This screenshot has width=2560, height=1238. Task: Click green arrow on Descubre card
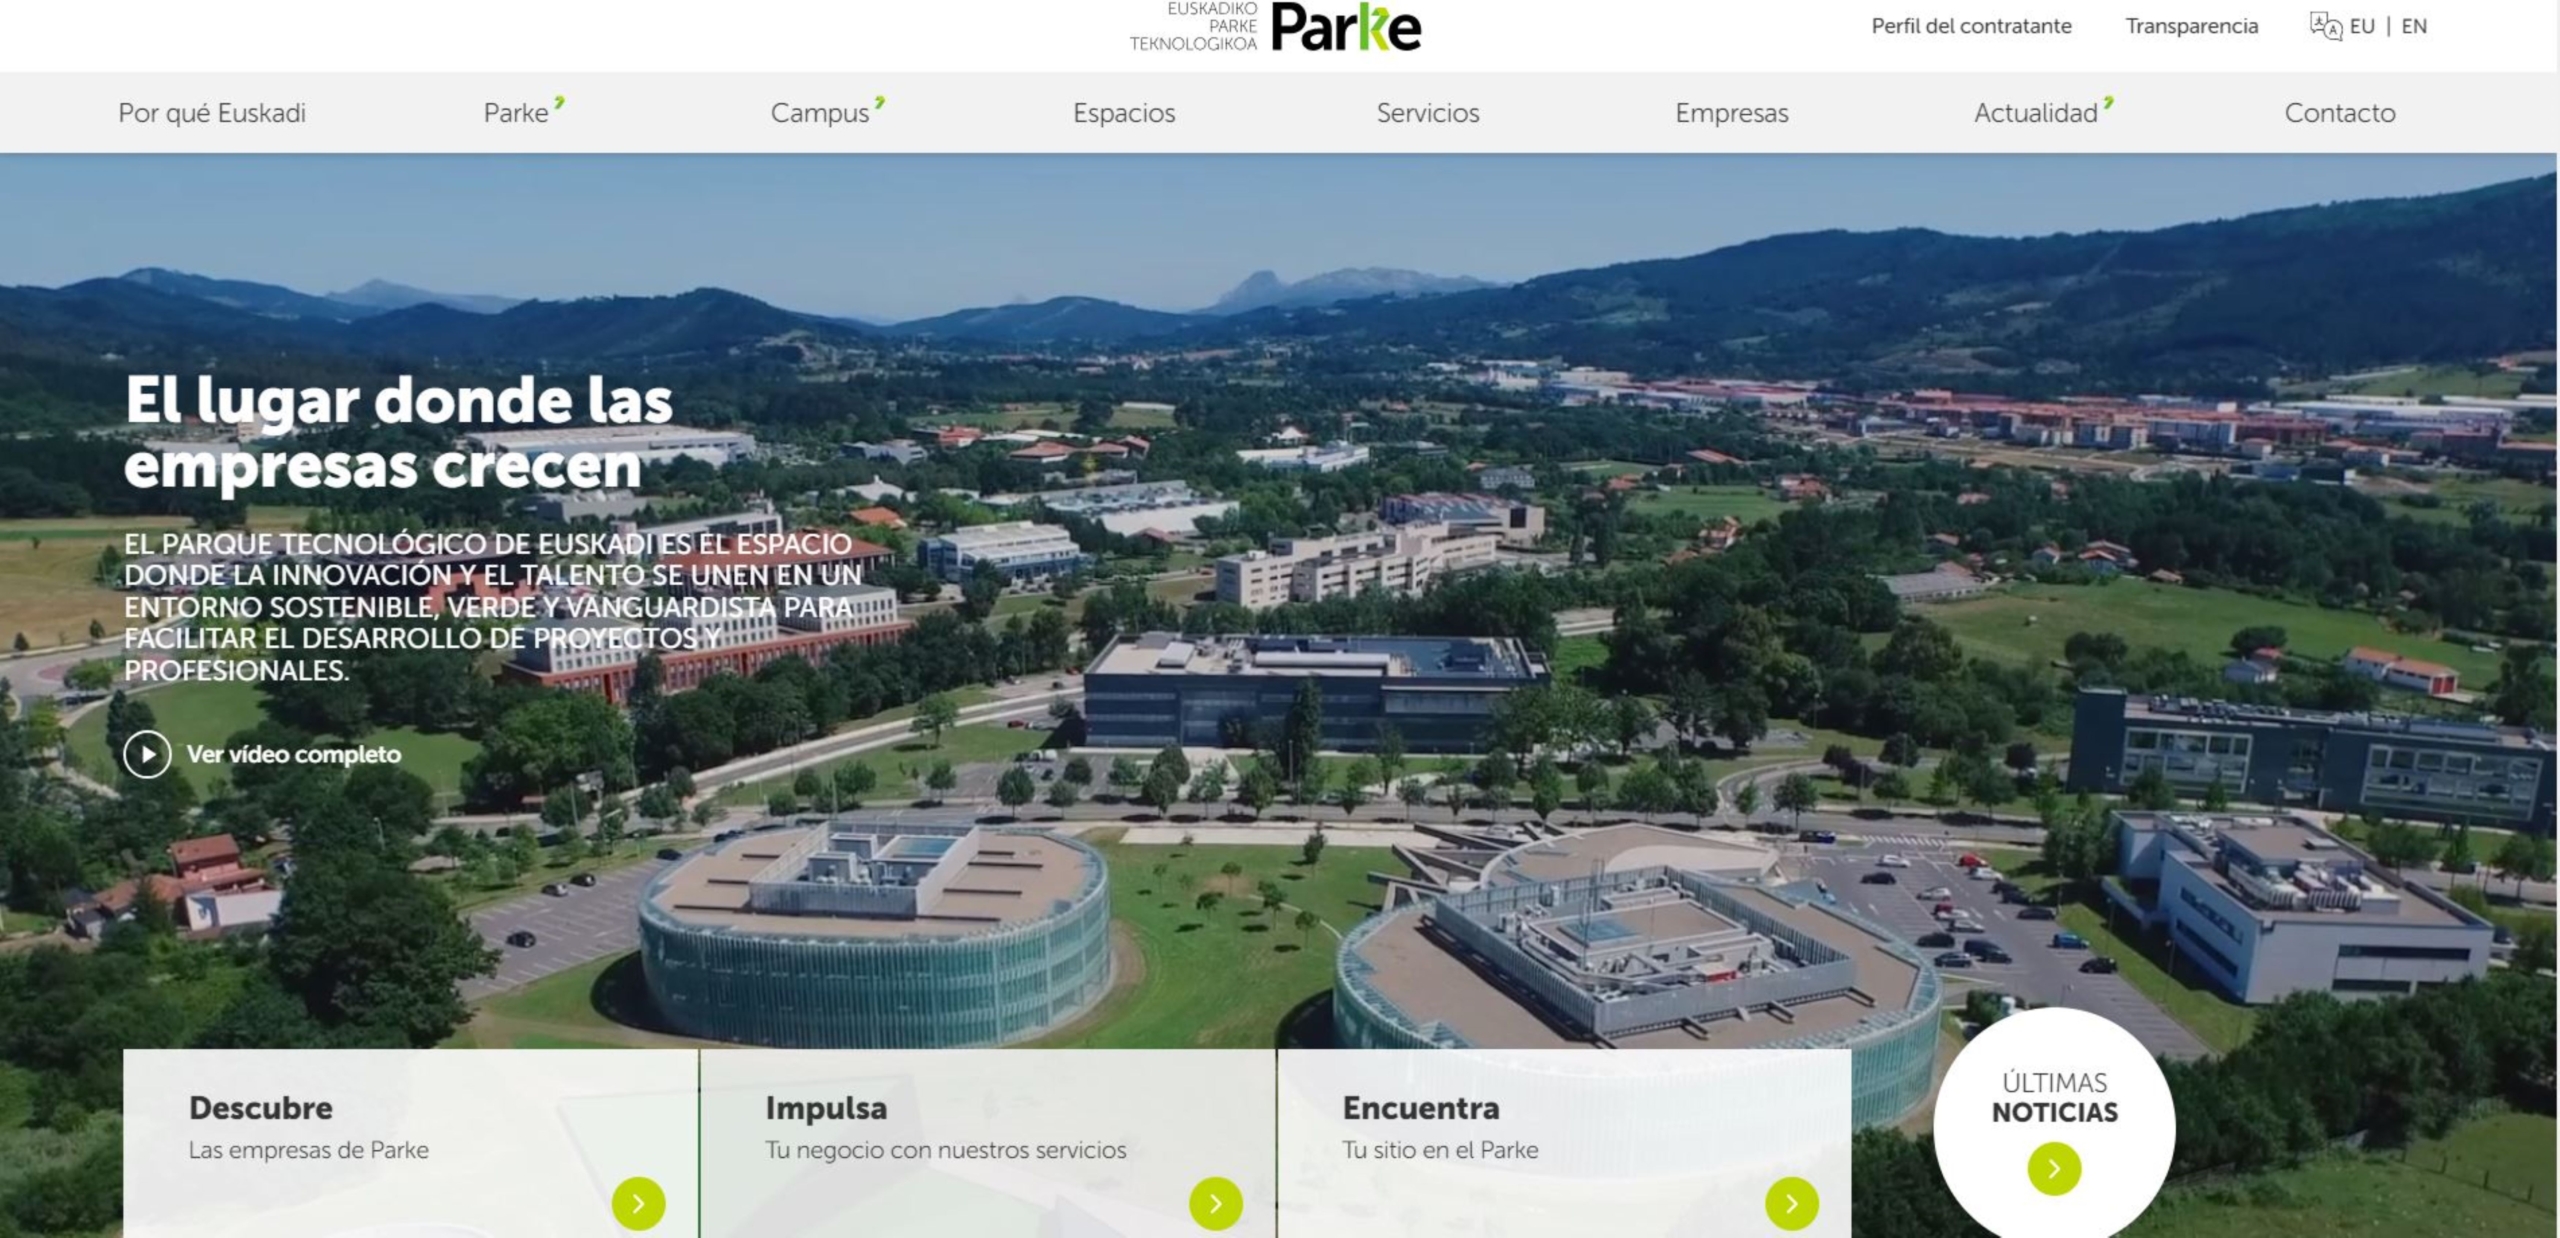[638, 1203]
